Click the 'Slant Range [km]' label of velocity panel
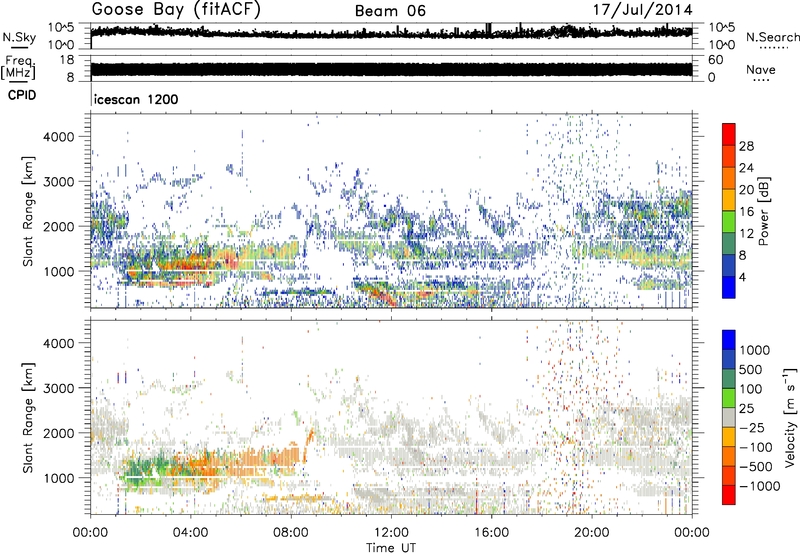The height and width of the screenshot is (554, 800). 29,418
